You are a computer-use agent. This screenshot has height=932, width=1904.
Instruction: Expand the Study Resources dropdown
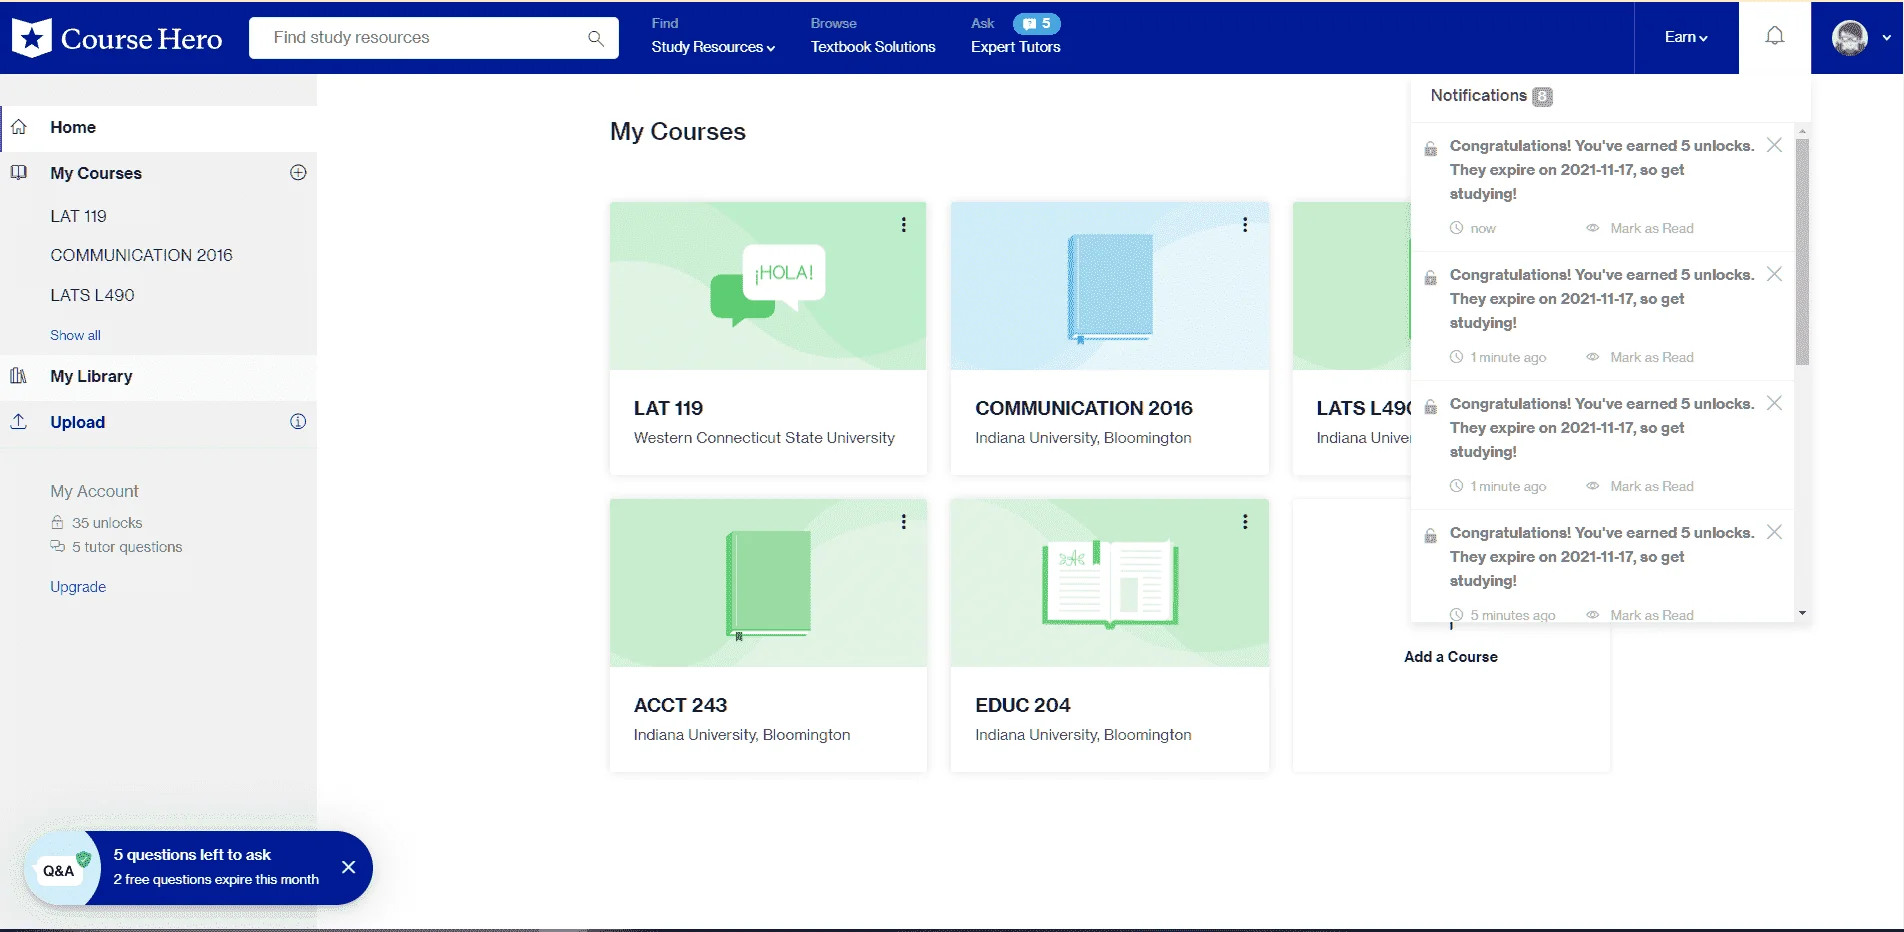pyautogui.click(x=713, y=47)
